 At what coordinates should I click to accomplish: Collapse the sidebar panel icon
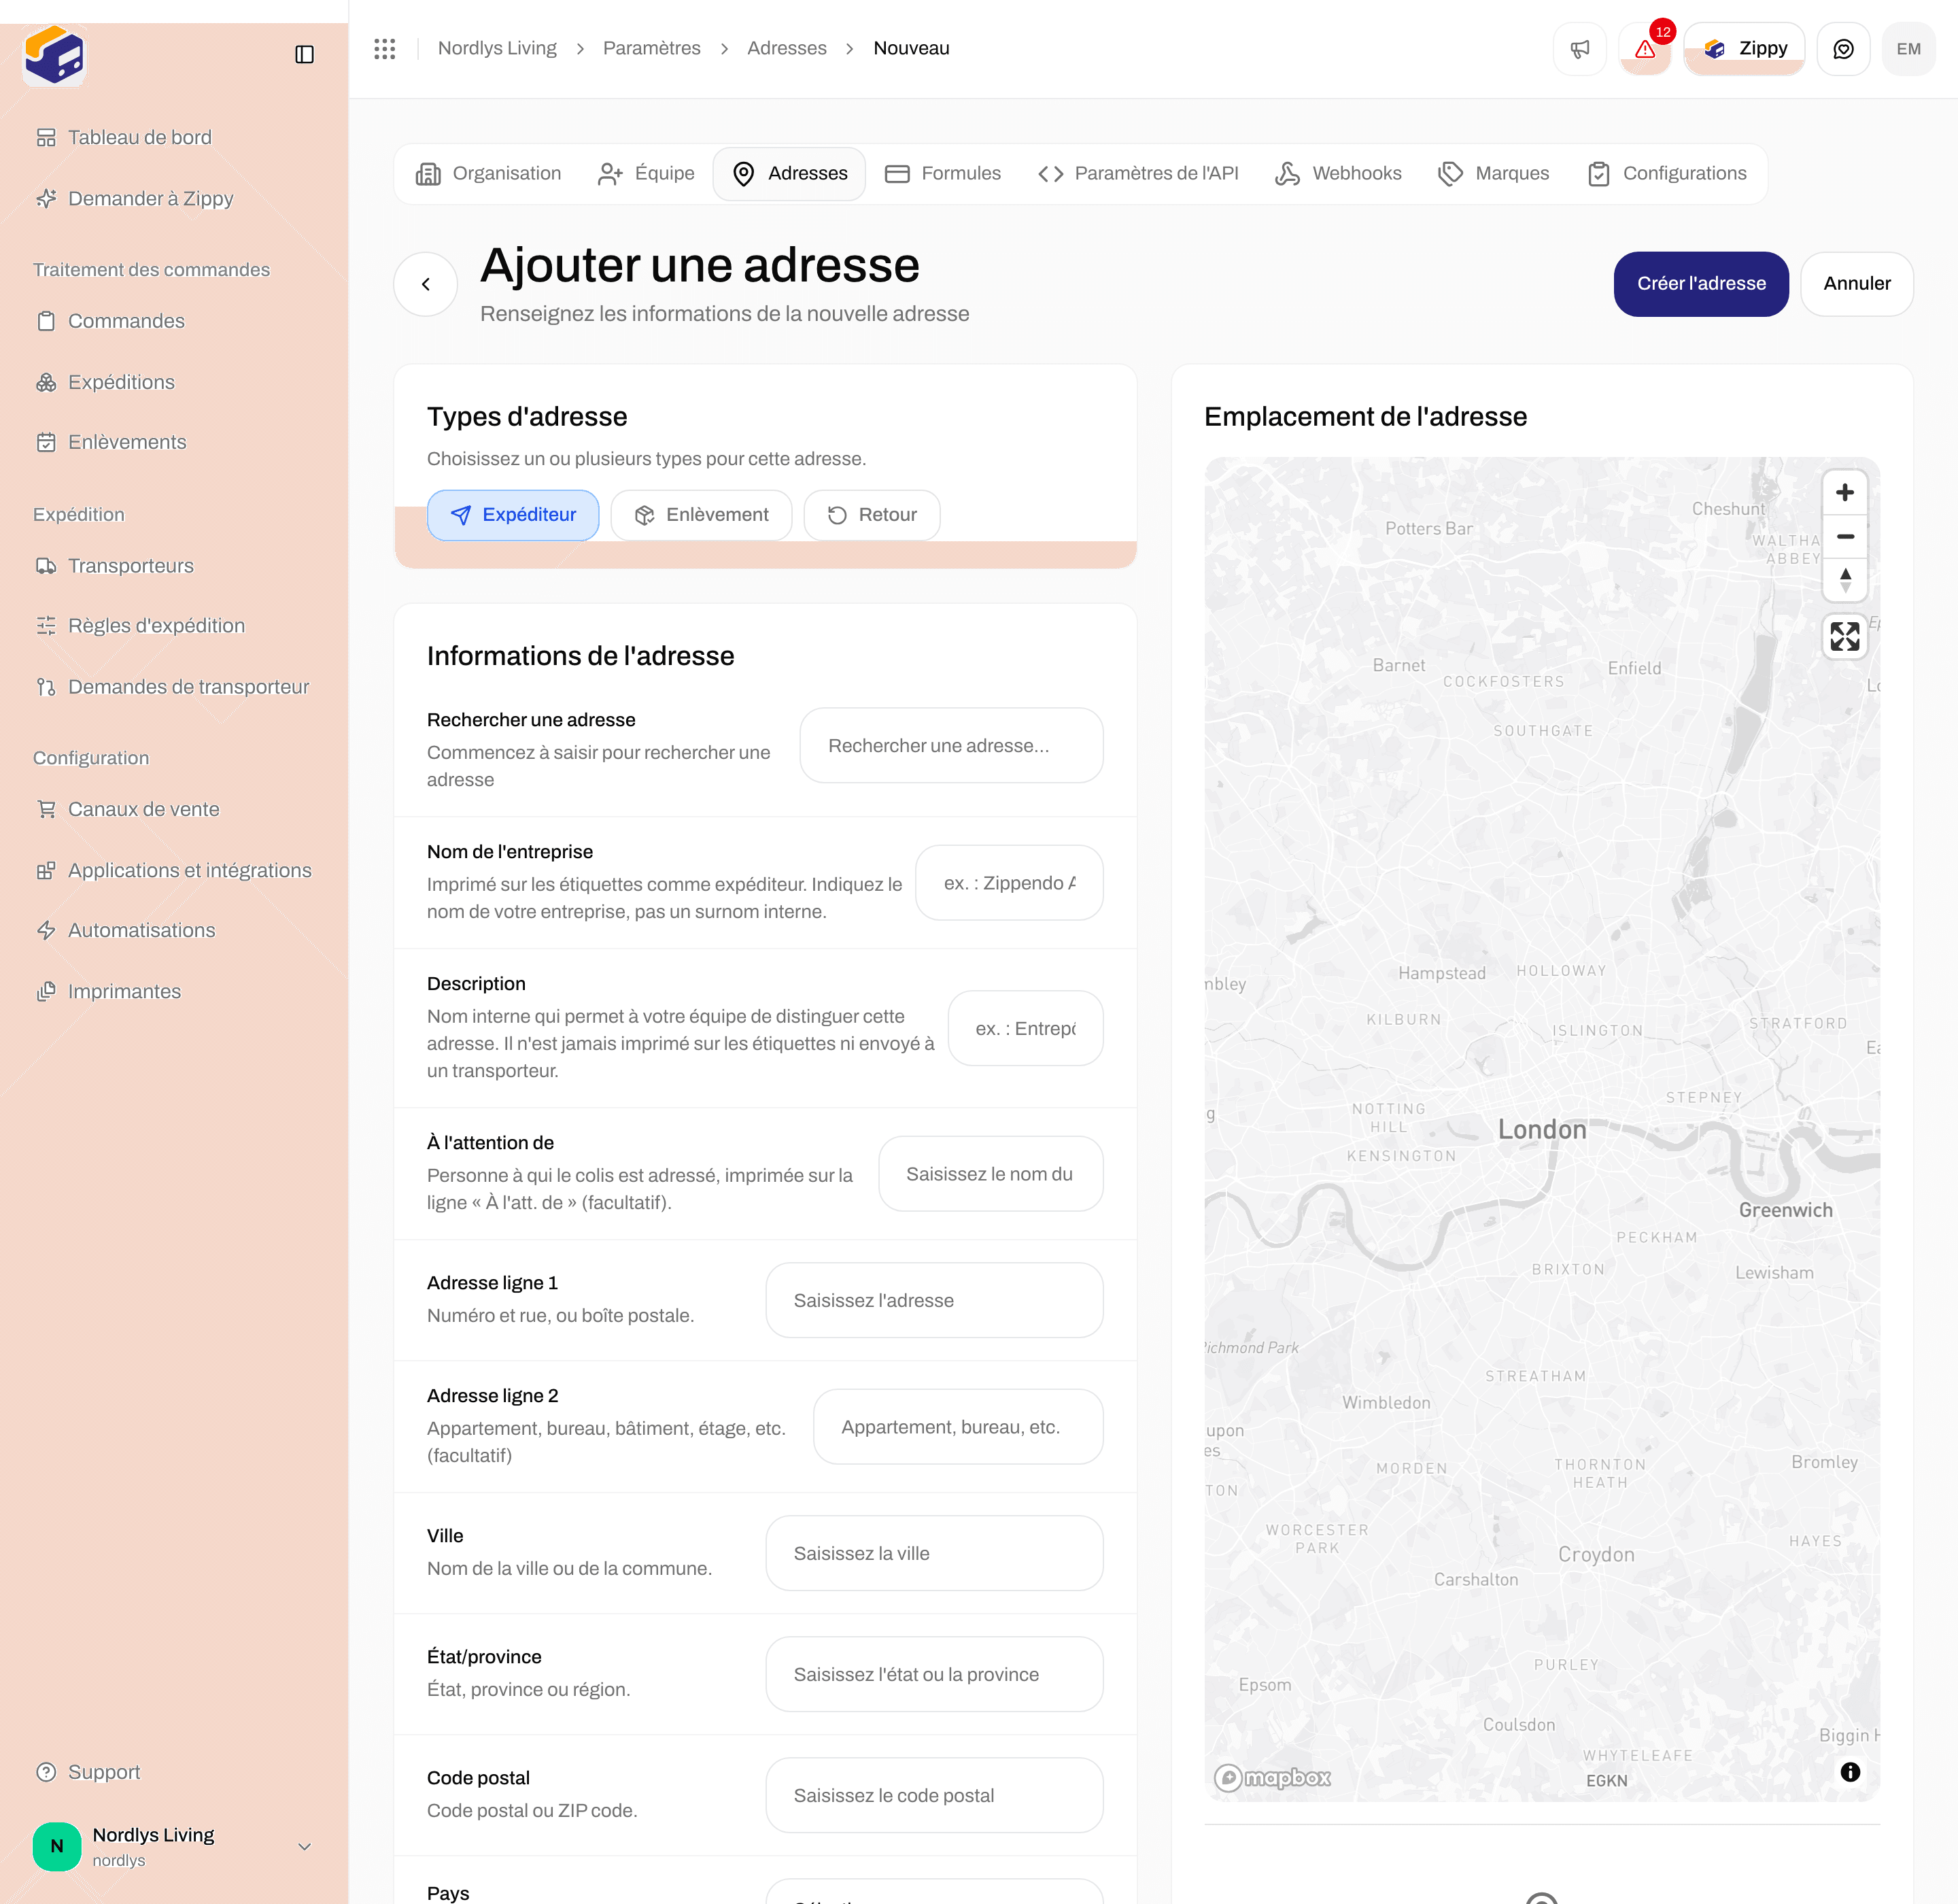pyautogui.click(x=305, y=54)
